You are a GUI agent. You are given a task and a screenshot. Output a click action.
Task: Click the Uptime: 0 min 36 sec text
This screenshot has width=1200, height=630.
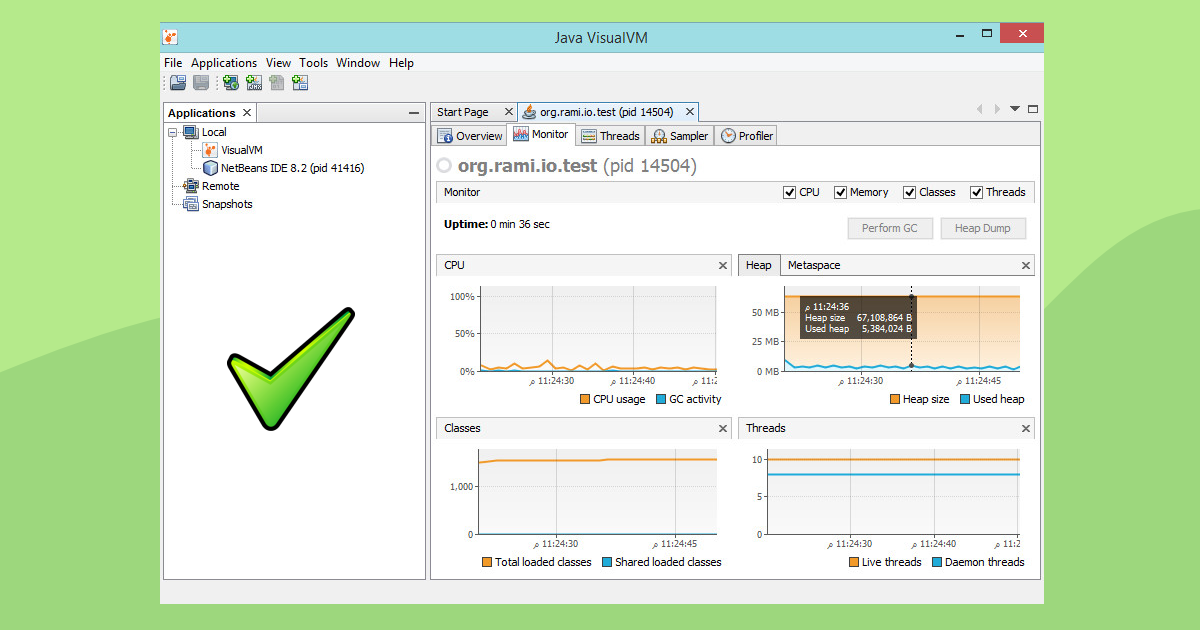point(497,224)
